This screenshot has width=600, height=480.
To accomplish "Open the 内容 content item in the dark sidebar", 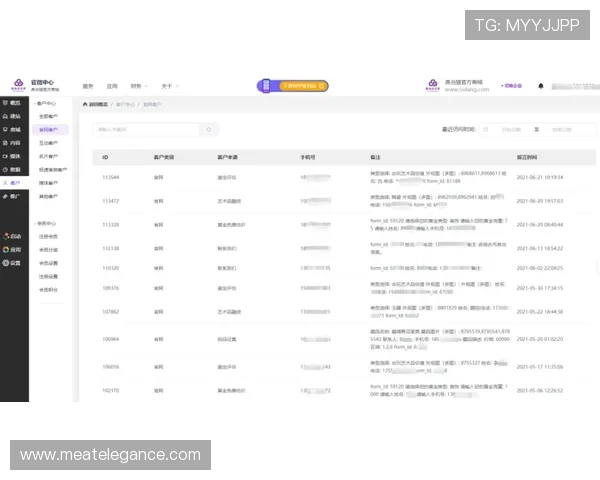I will 12,143.
